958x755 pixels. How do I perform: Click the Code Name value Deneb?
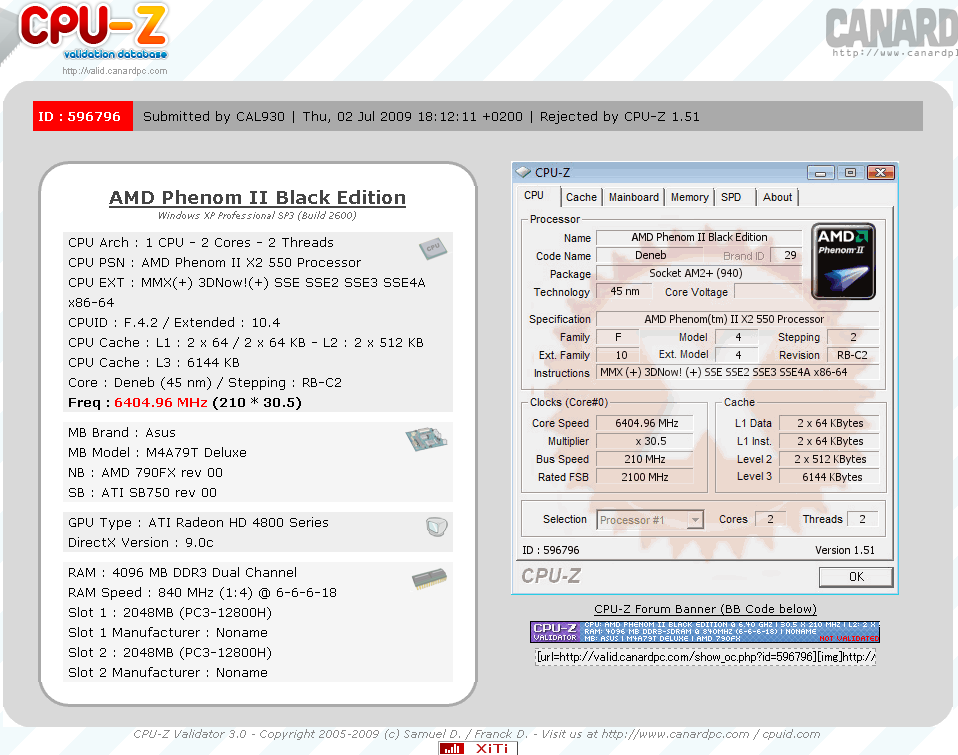pyautogui.click(x=651, y=255)
